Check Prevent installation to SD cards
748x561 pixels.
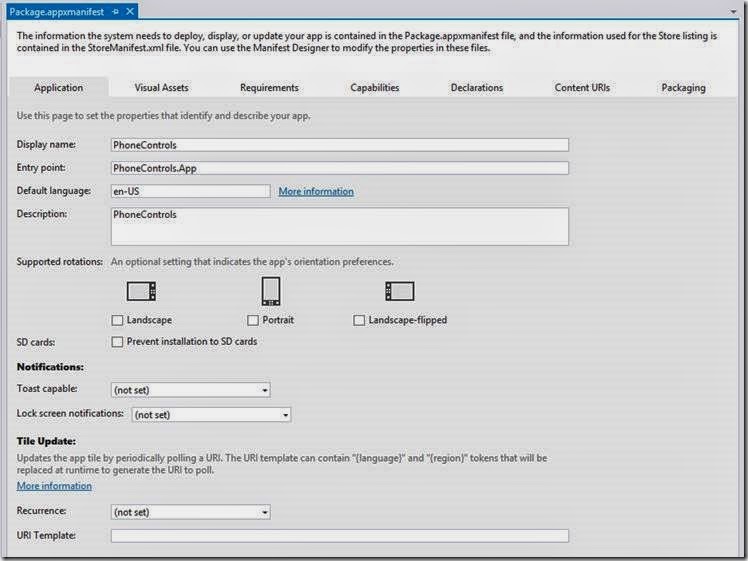[x=117, y=342]
